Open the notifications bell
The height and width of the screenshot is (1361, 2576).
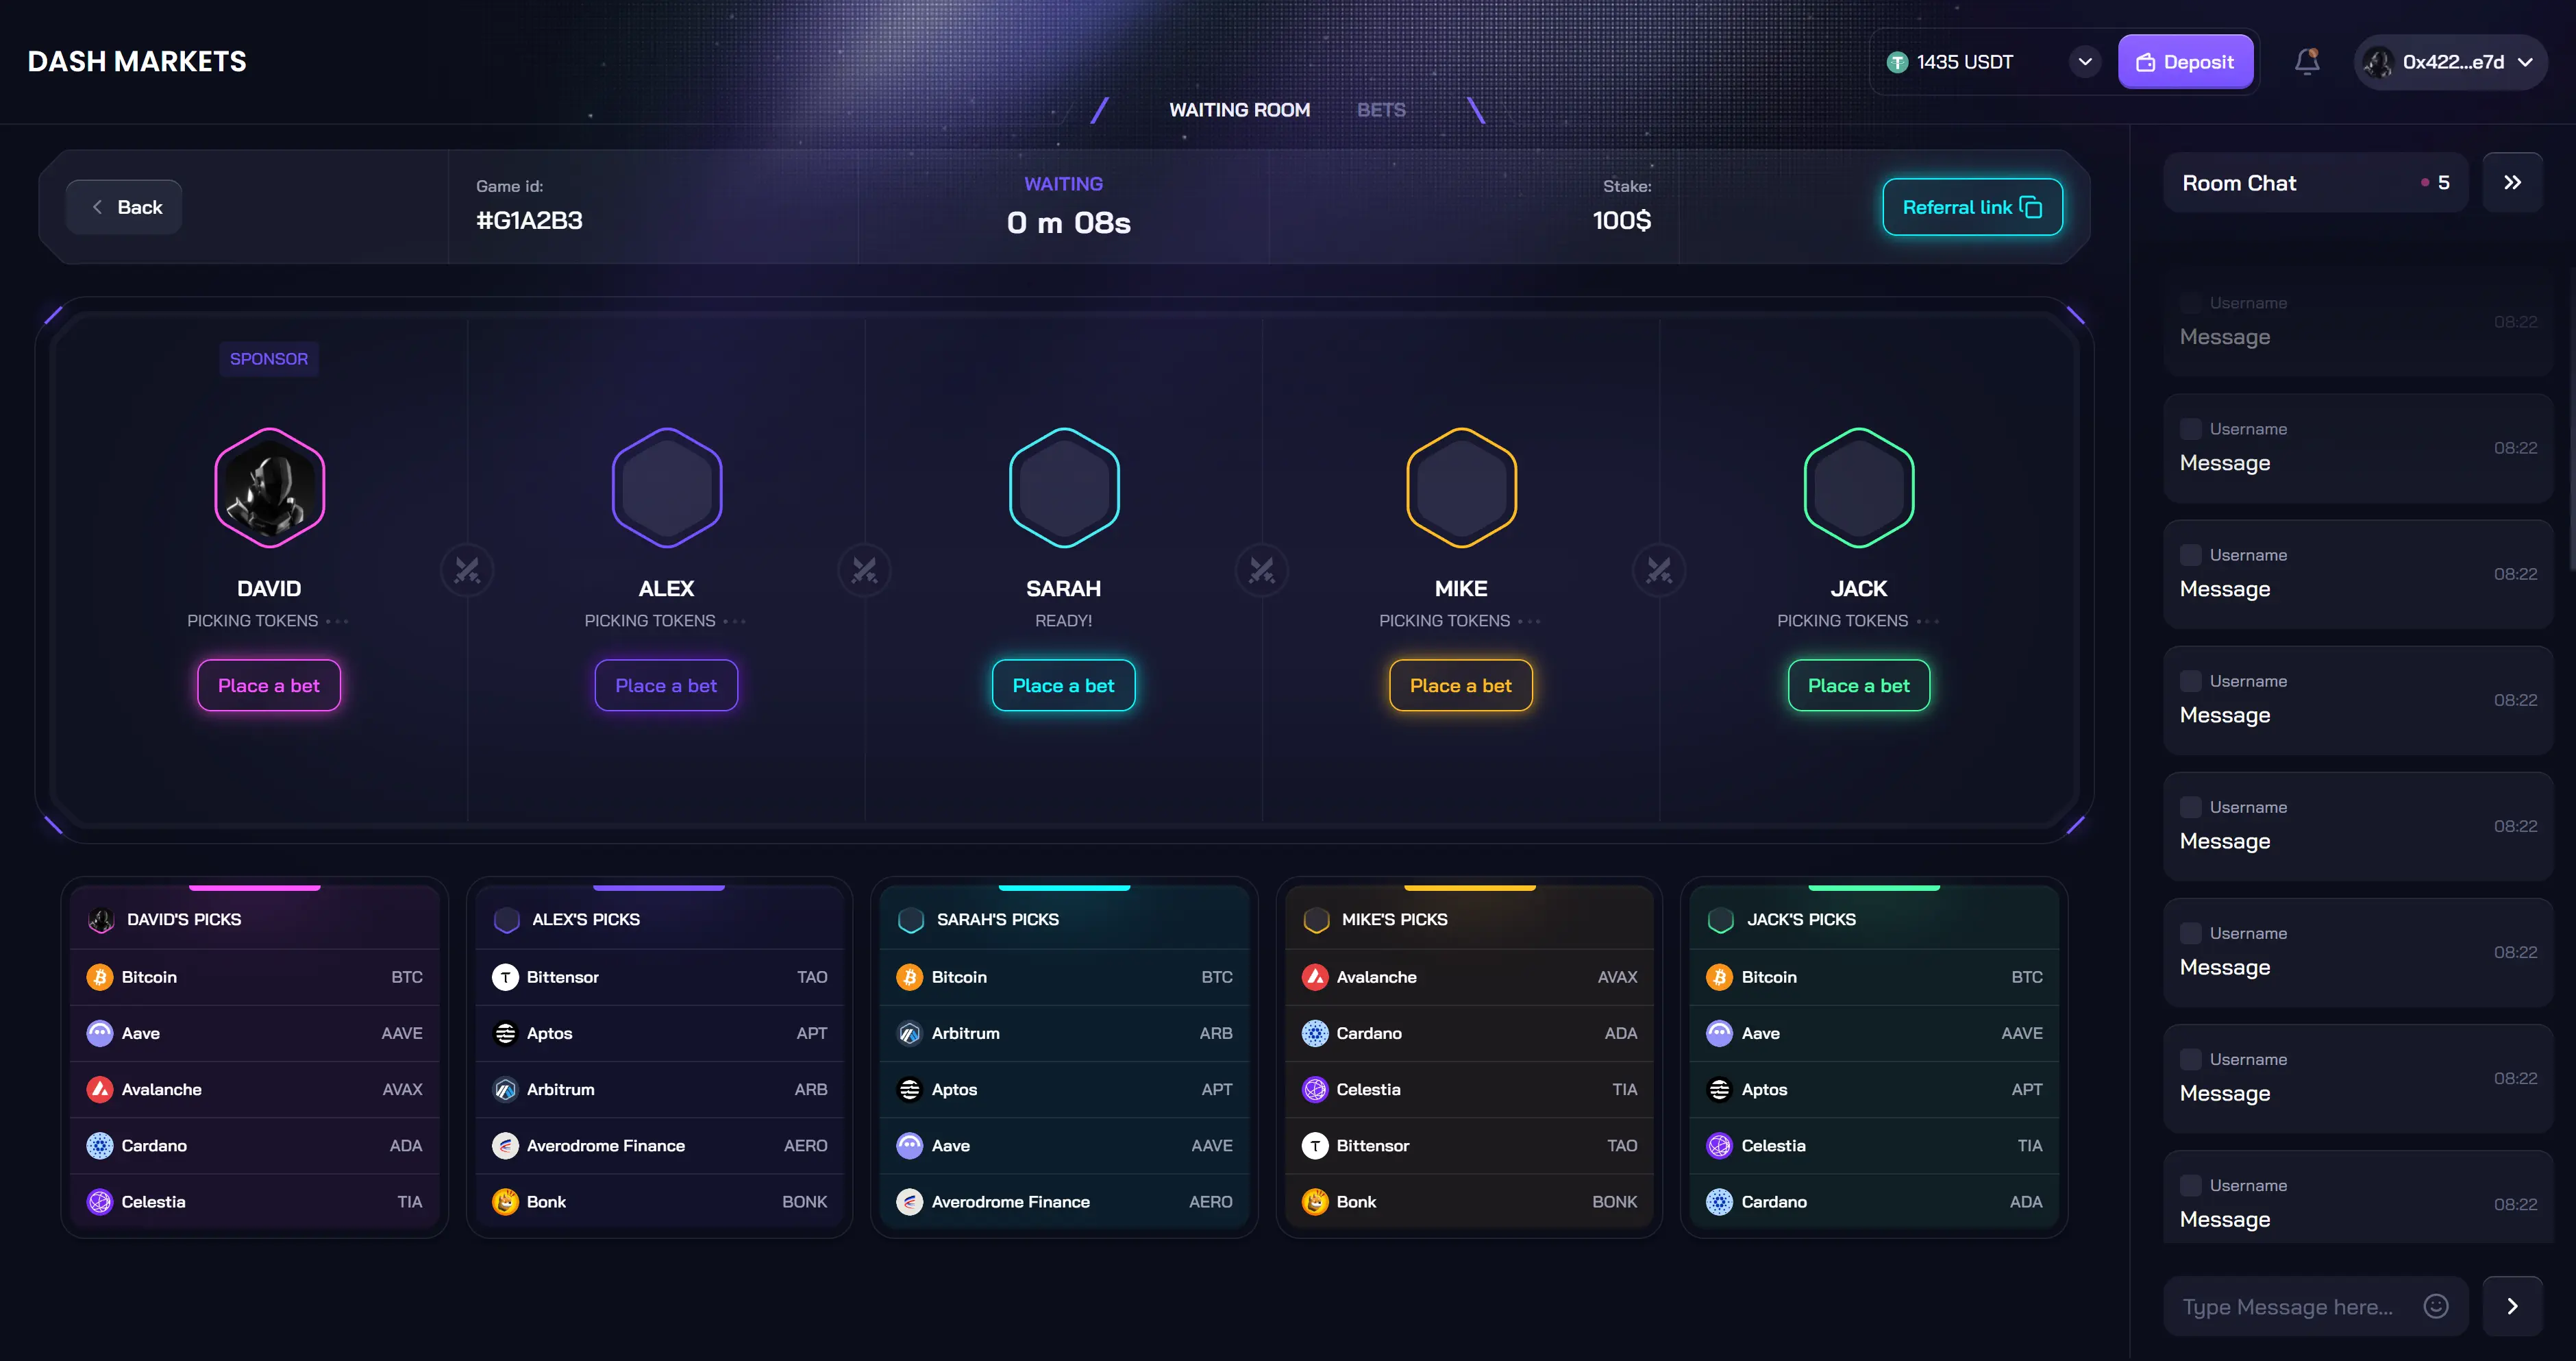pos(2307,62)
